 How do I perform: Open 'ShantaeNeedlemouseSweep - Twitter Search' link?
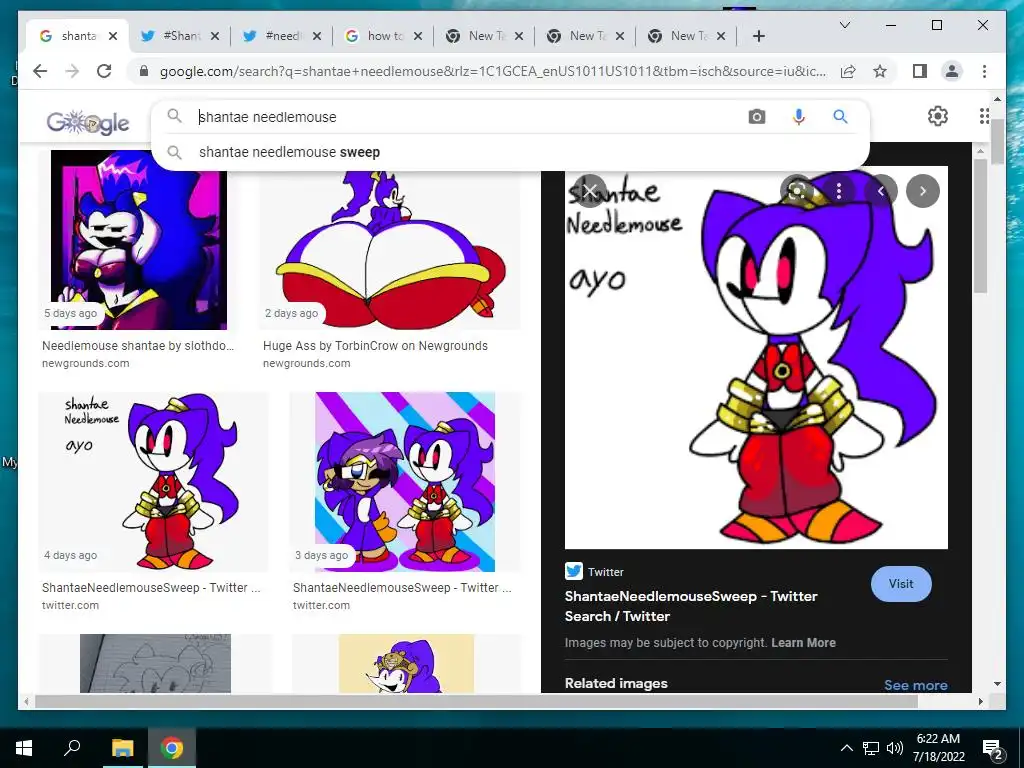click(x=691, y=605)
